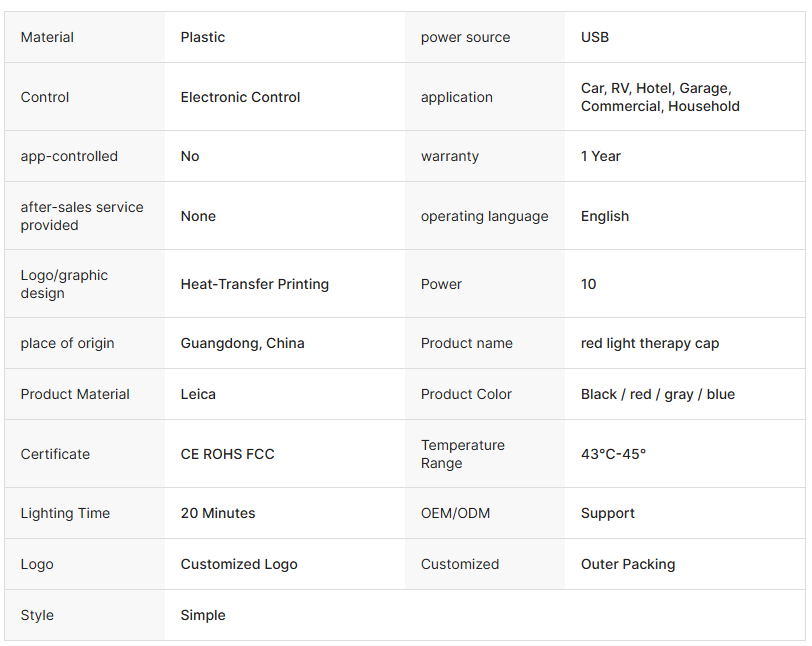Select the "43°C-45°" temperature range value
The width and height of the screenshot is (812, 646).
pos(614,454)
